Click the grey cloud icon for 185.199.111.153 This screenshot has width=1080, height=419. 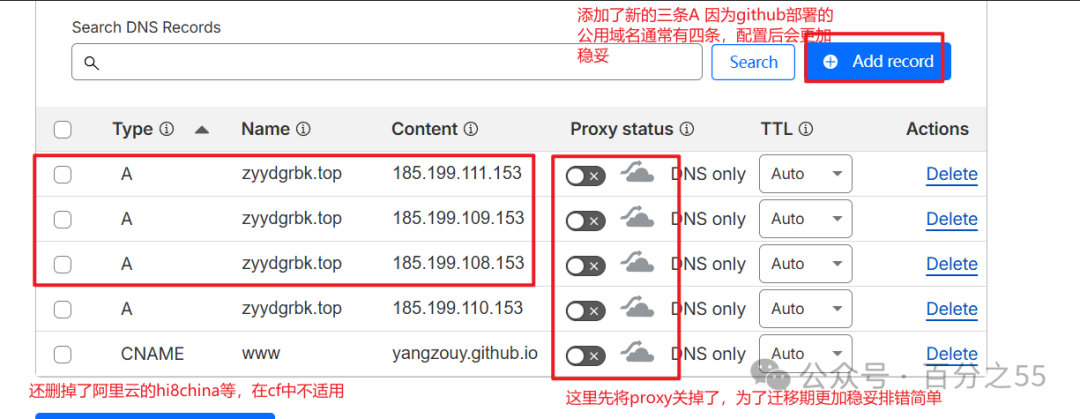coord(637,173)
